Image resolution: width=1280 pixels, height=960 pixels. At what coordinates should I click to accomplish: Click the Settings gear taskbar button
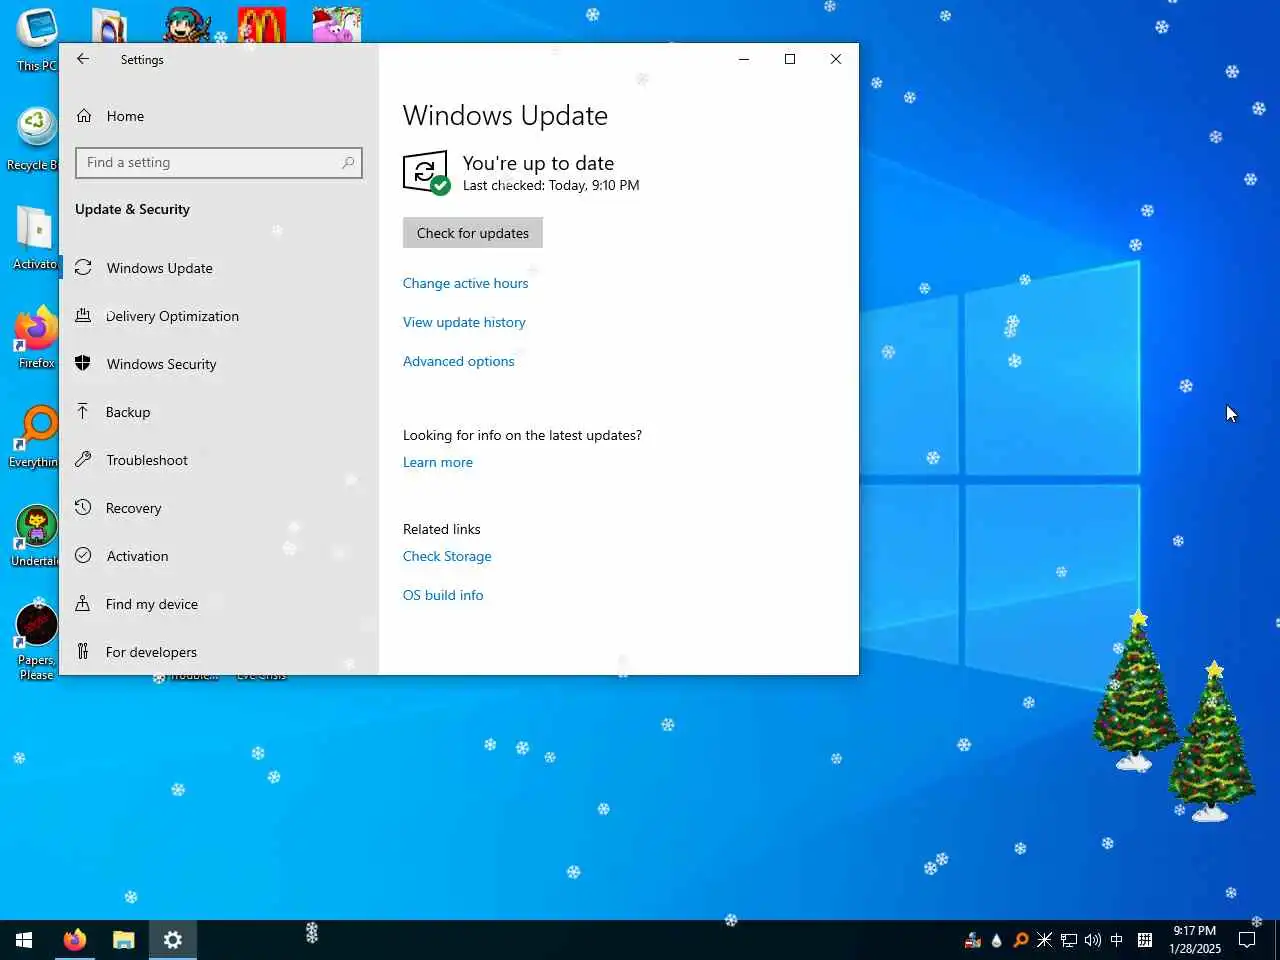click(172, 940)
